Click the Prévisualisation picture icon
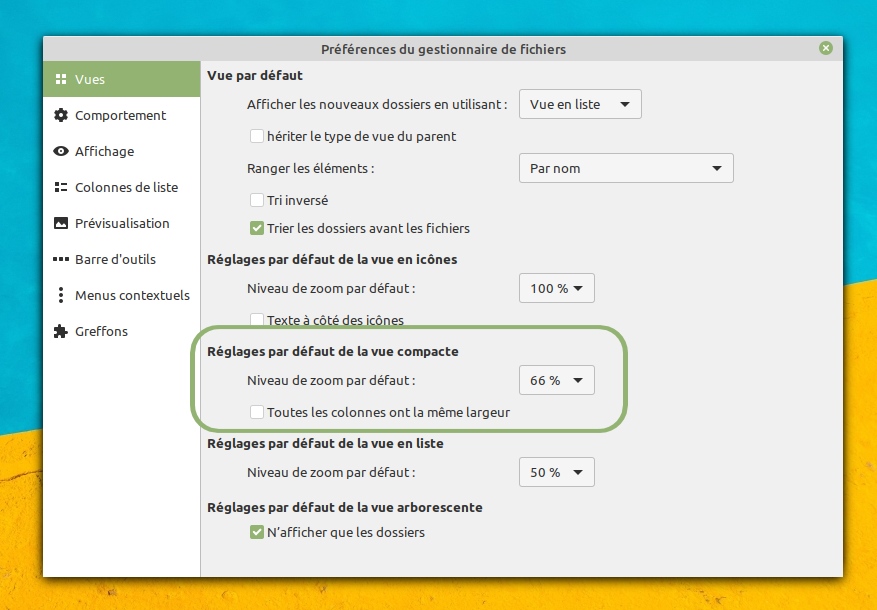 coord(61,224)
